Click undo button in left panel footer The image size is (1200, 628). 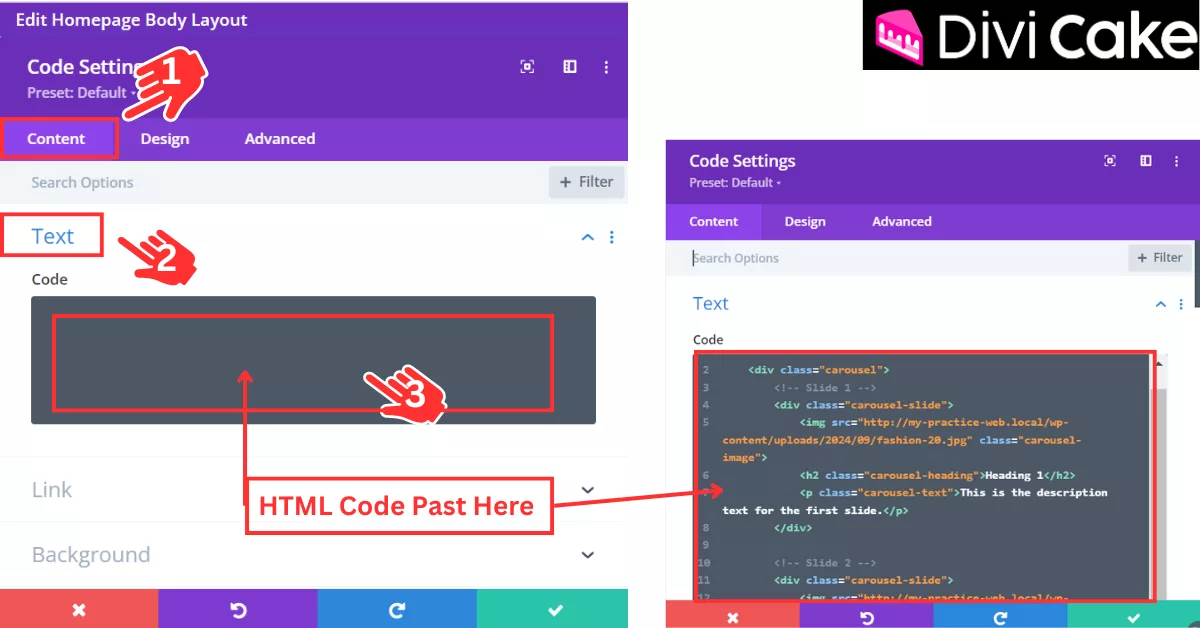point(238,609)
